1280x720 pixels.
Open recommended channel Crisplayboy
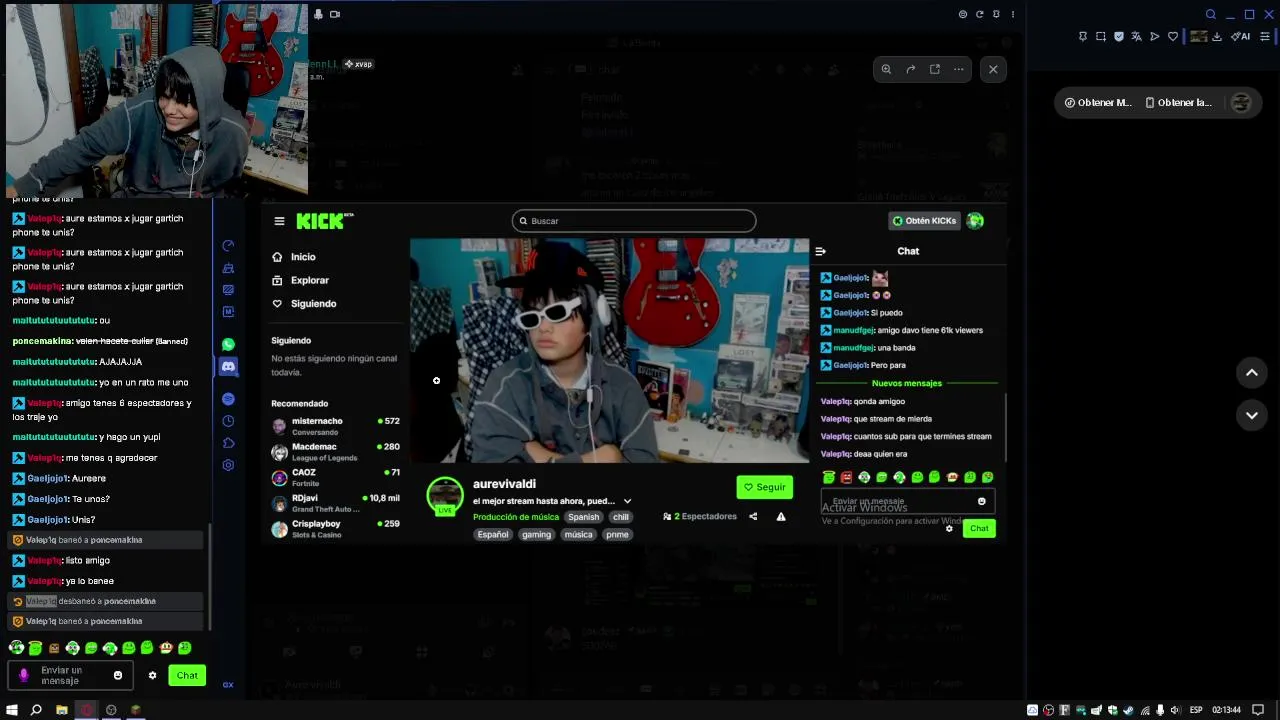pyautogui.click(x=335, y=529)
